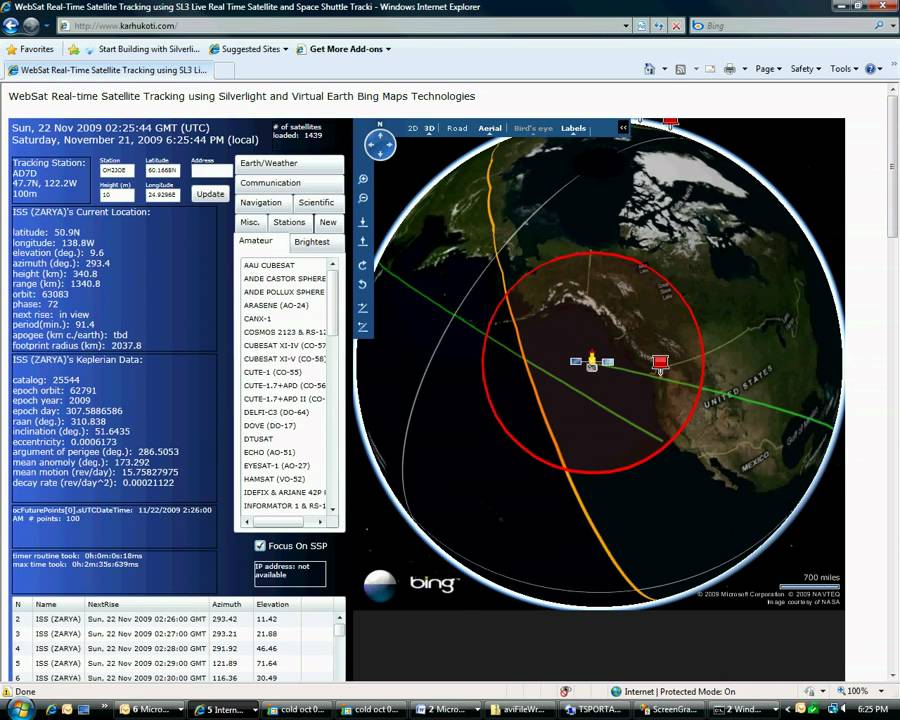
Task: Click the lower N orientation icon
Action: (x=363, y=327)
